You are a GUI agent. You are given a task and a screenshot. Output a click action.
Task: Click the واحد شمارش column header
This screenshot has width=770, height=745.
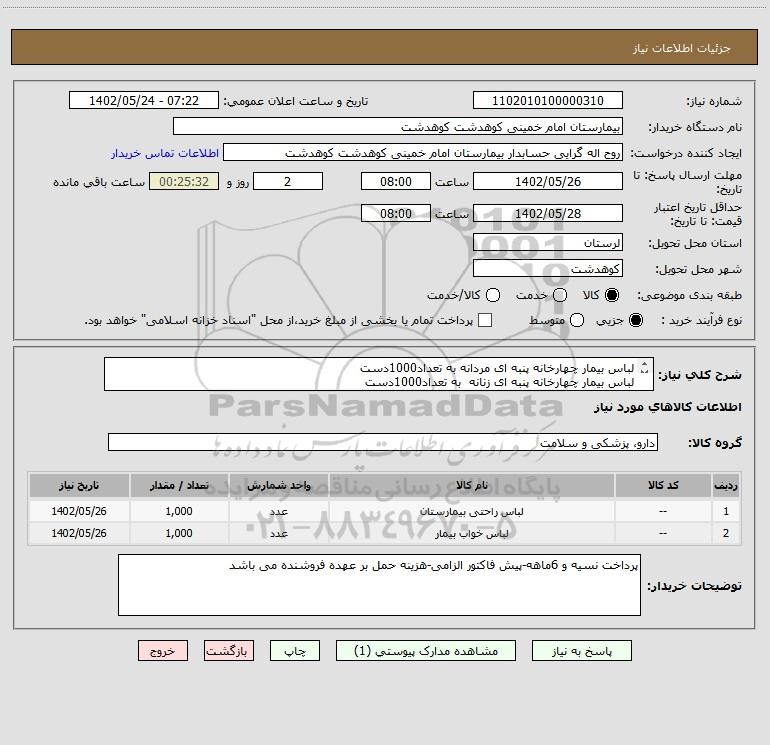coord(278,485)
